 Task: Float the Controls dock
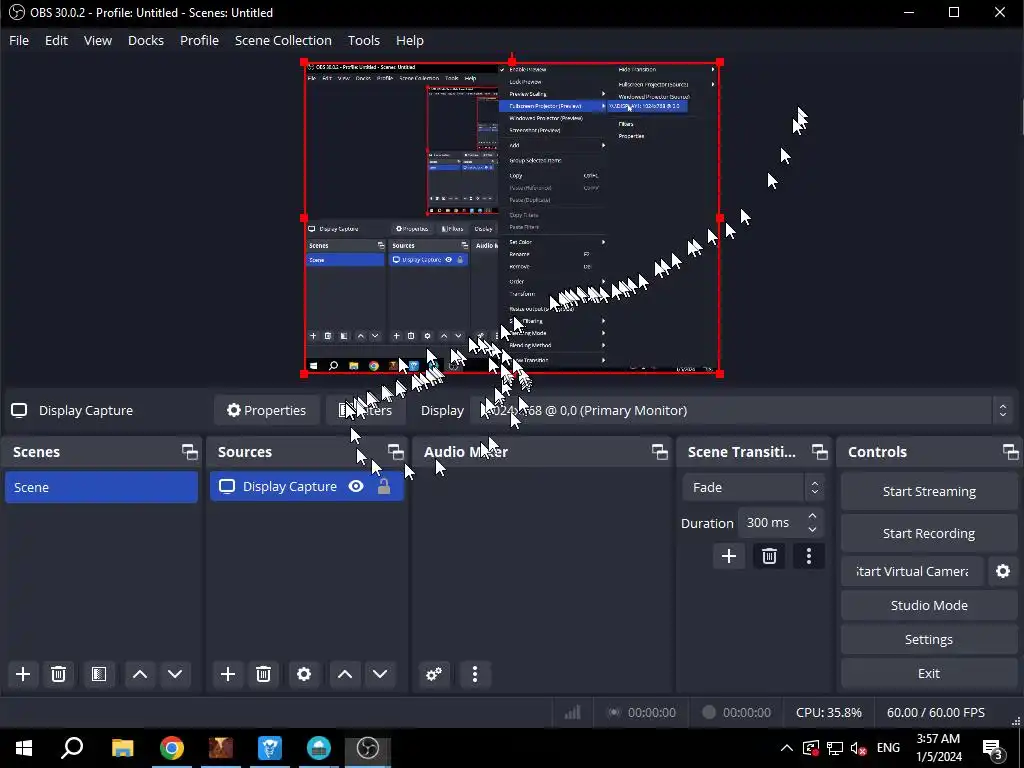[1010, 452]
